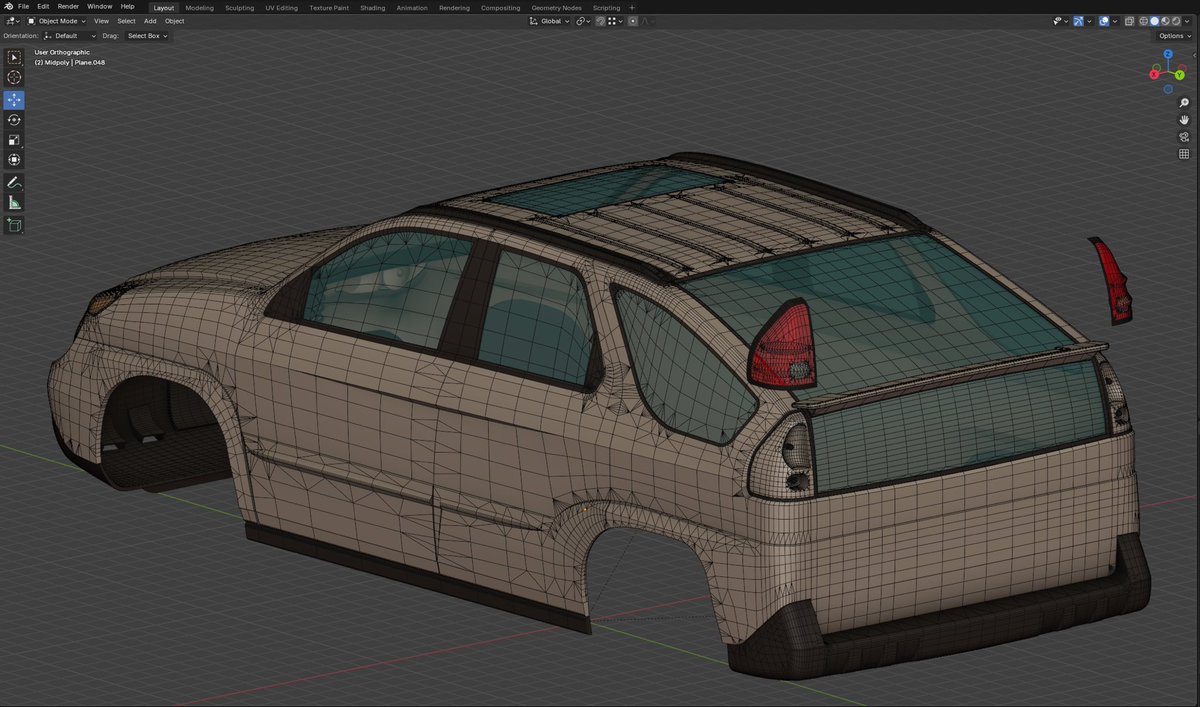The height and width of the screenshot is (707, 1200).
Task: Open the Render menu
Action: 68,7
